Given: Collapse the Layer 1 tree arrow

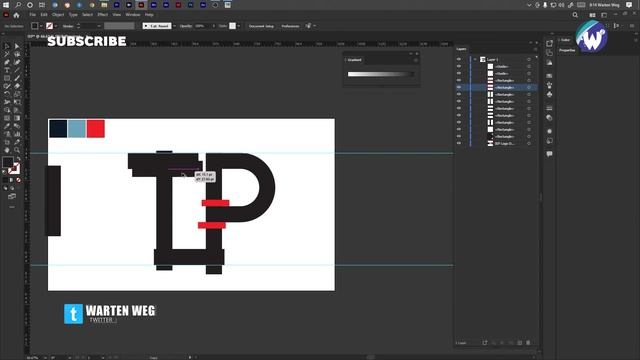Looking at the screenshot, I should click(475, 60).
